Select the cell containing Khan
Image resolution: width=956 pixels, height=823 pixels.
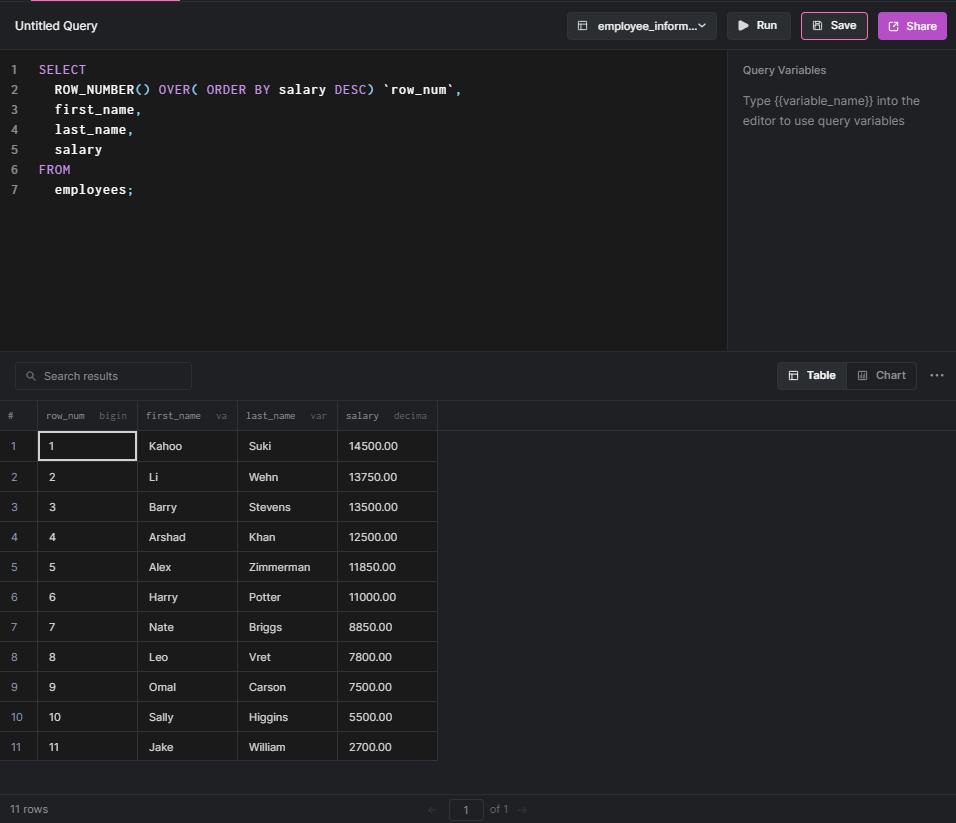[287, 537]
